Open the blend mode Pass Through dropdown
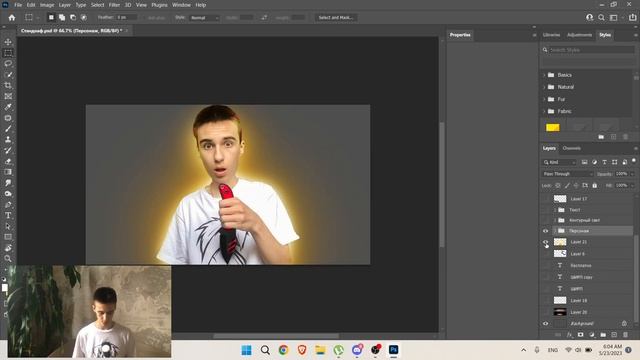The height and width of the screenshot is (360, 640). coord(567,174)
